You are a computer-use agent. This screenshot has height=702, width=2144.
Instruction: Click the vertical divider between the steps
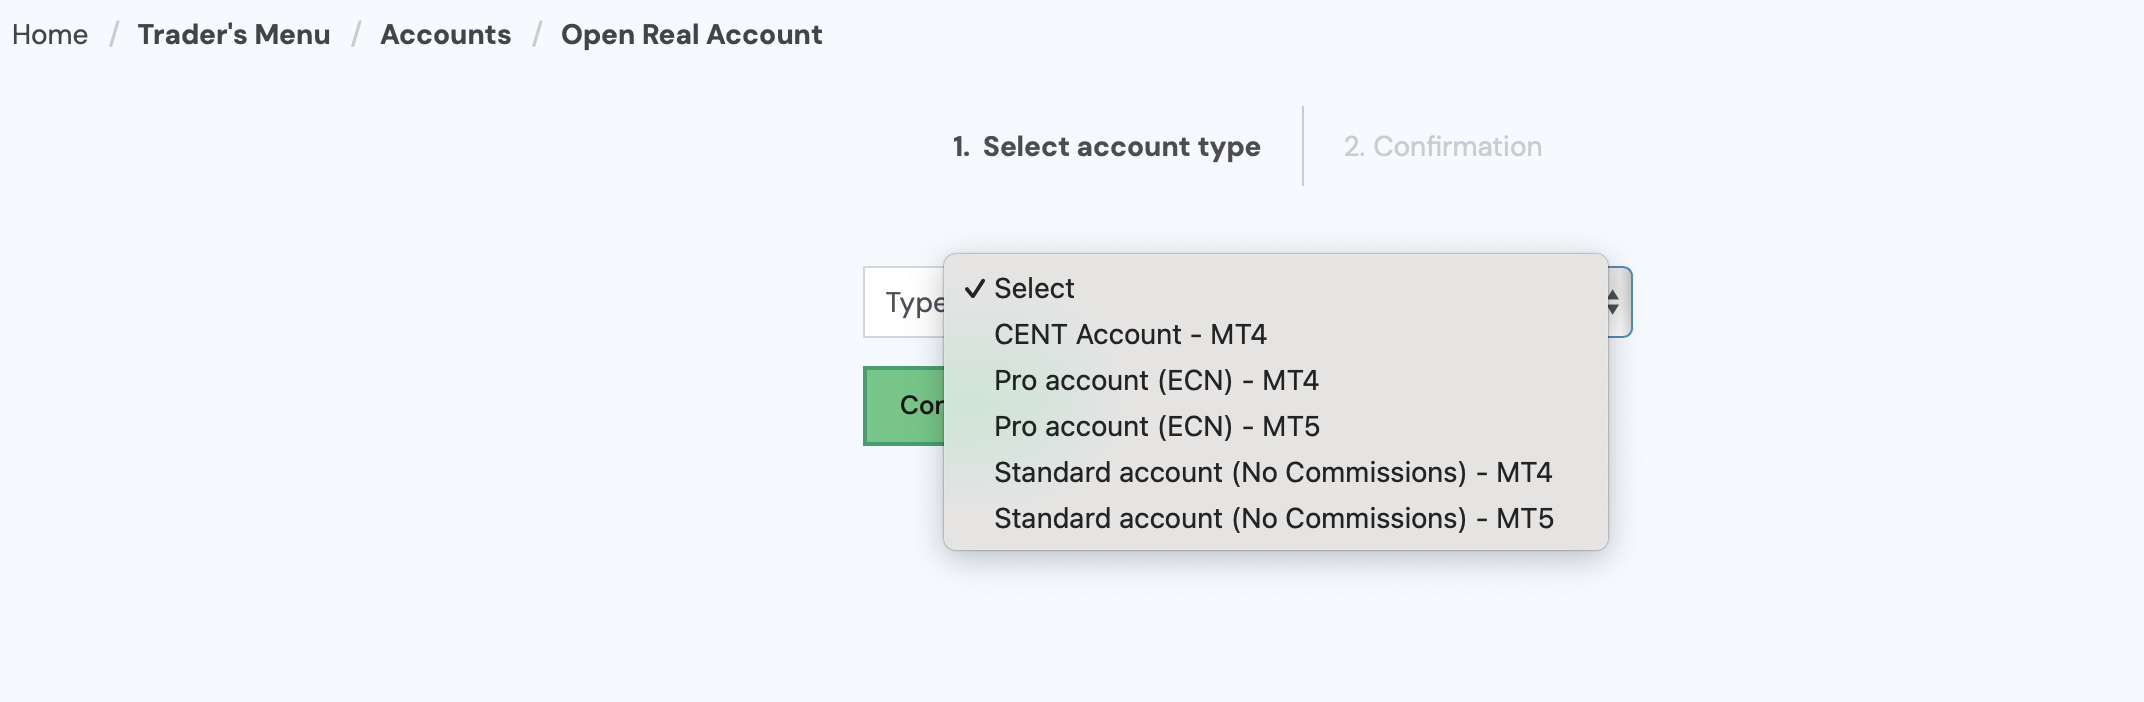pyautogui.click(x=1303, y=146)
